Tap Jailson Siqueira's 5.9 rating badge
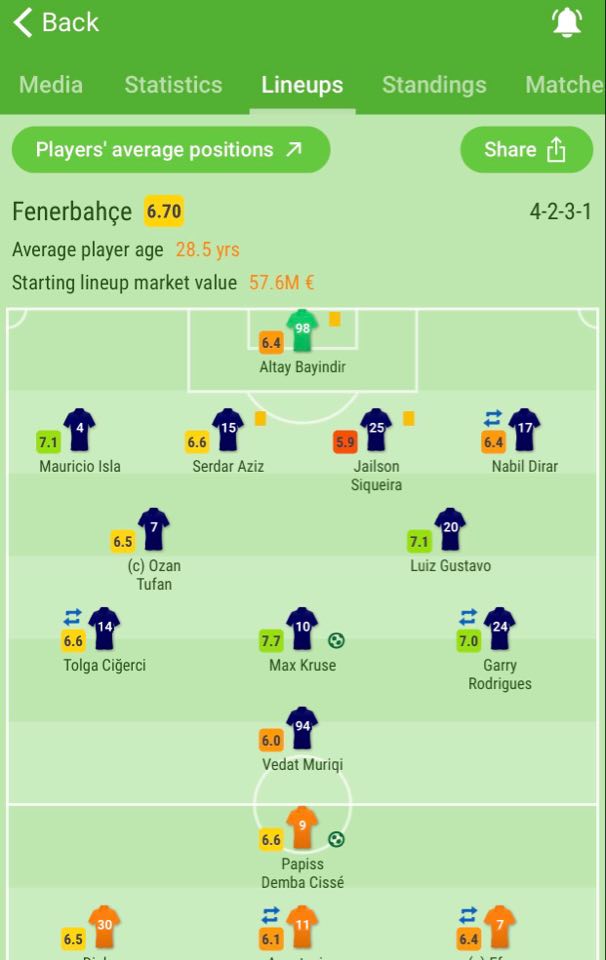This screenshot has width=606, height=960. click(345, 442)
